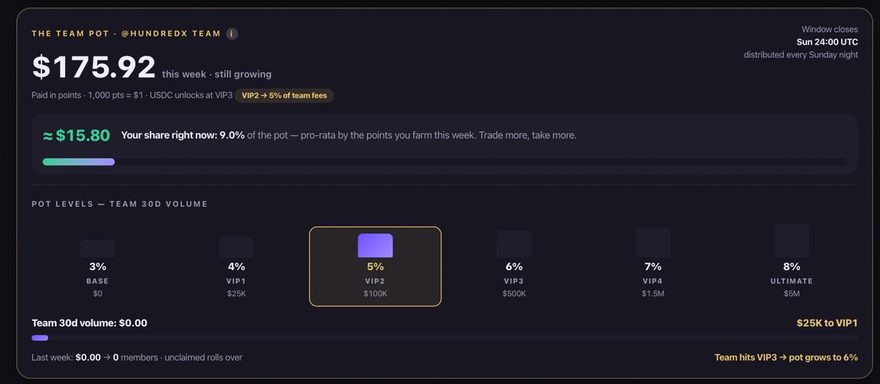The width and height of the screenshot is (880, 384).
Task: Click the VIP3 level bar icon
Action: 514,244
